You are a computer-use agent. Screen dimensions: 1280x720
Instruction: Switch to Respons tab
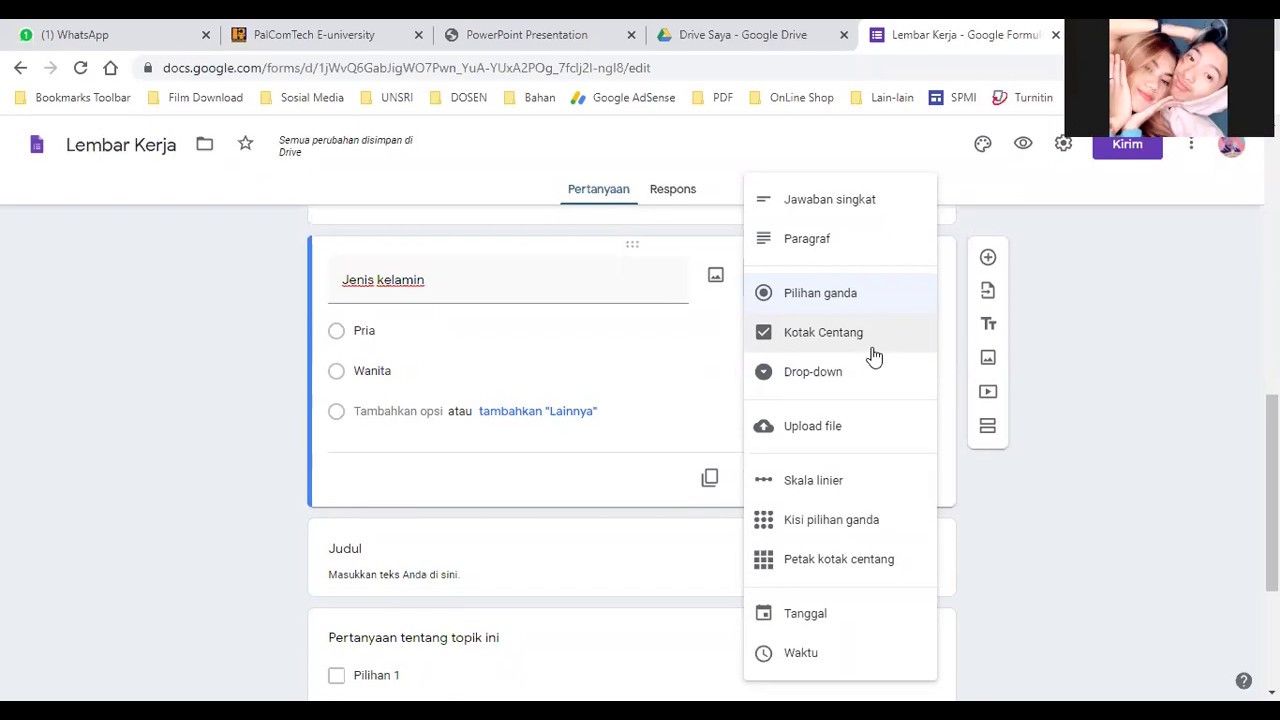point(672,189)
